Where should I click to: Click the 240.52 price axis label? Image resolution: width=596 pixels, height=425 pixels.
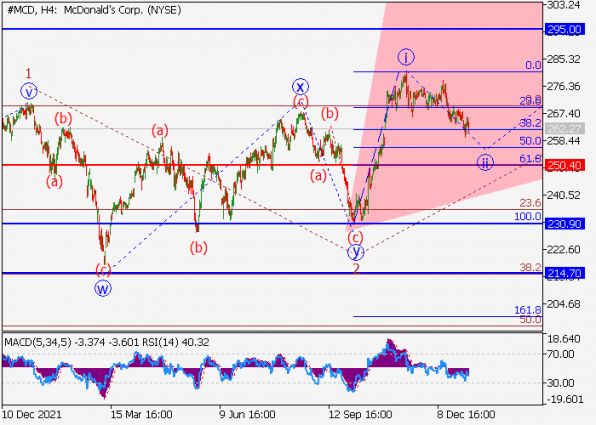(563, 195)
